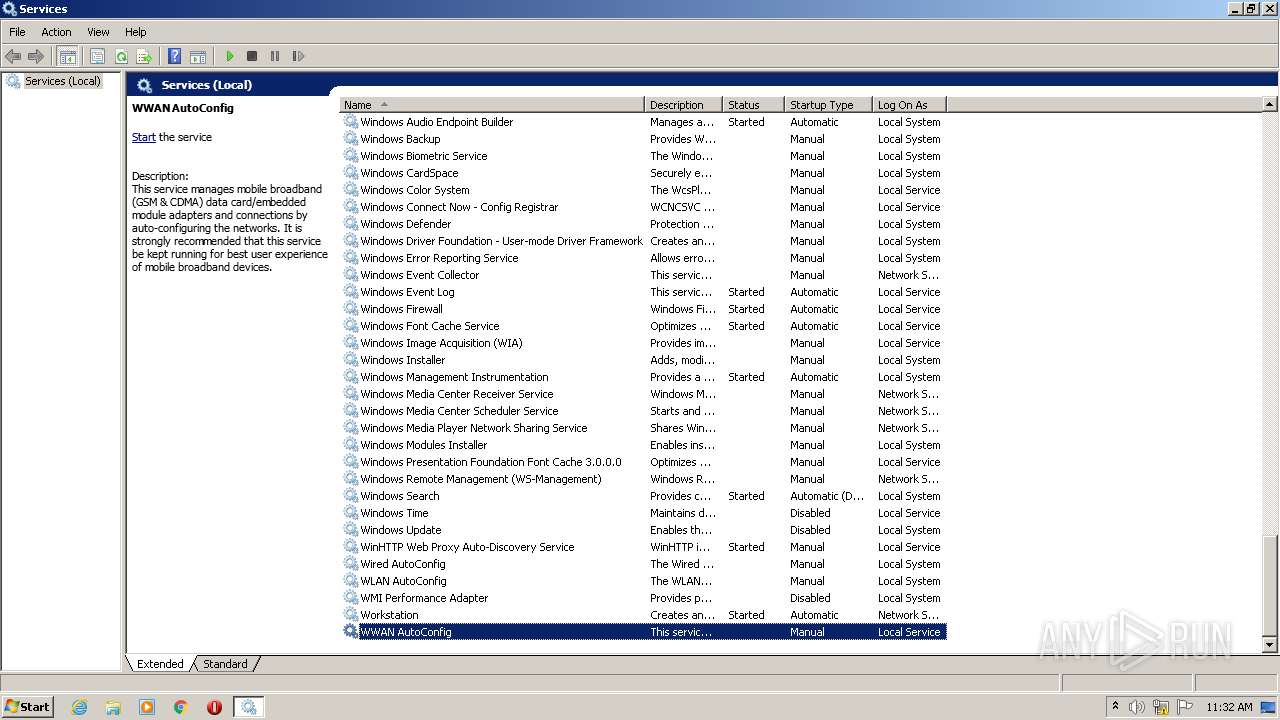
Task: Click the list scrollbar down arrow
Action: pos(1270,646)
